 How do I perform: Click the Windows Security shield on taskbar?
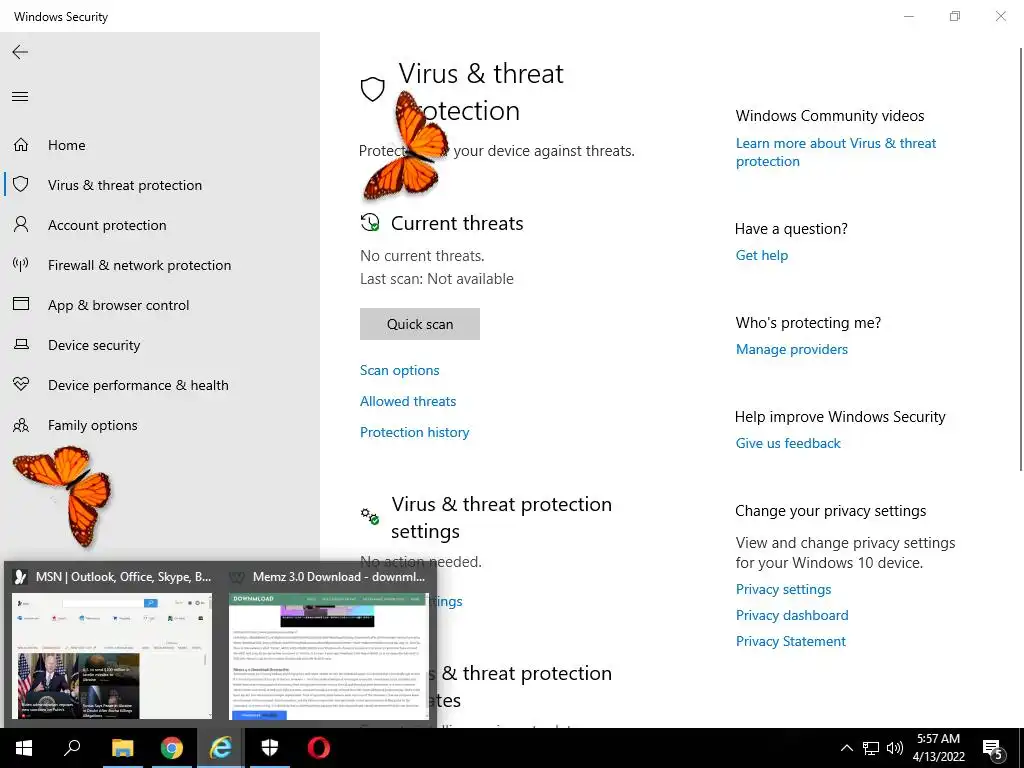270,748
